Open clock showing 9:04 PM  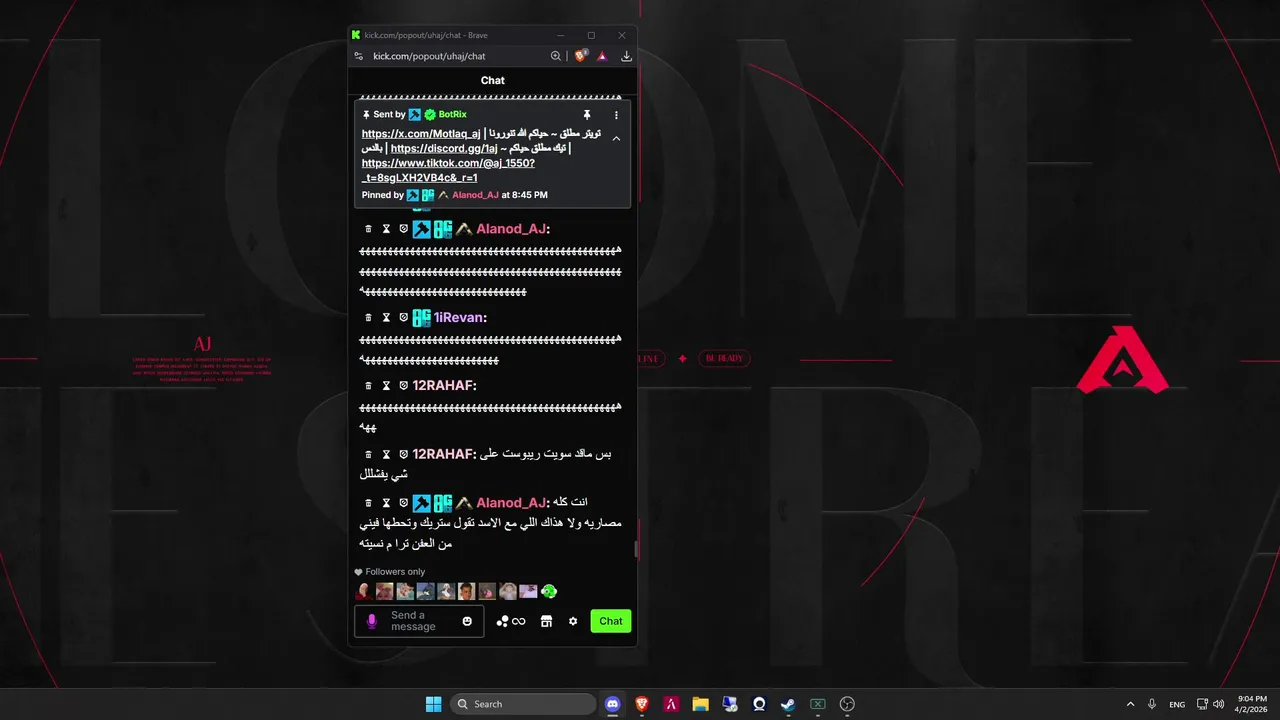1251,704
